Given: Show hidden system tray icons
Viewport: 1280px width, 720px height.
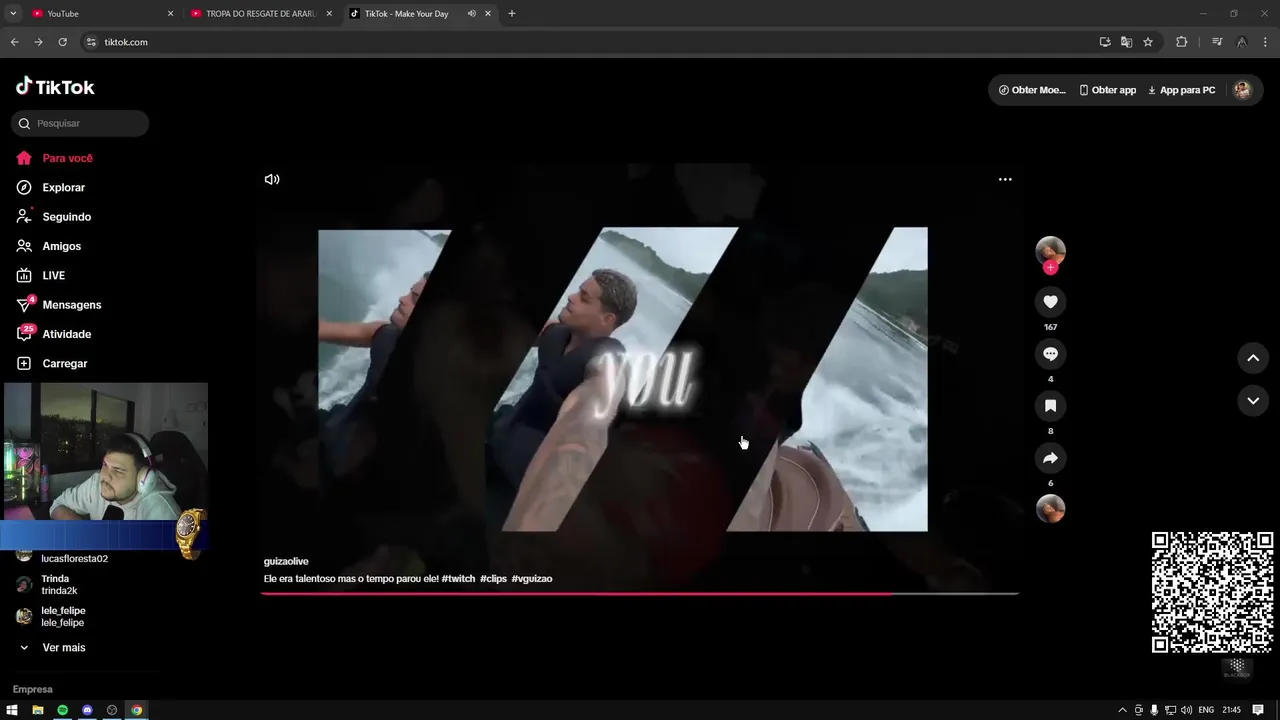Looking at the screenshot, I should click(x=1122, y=710).
